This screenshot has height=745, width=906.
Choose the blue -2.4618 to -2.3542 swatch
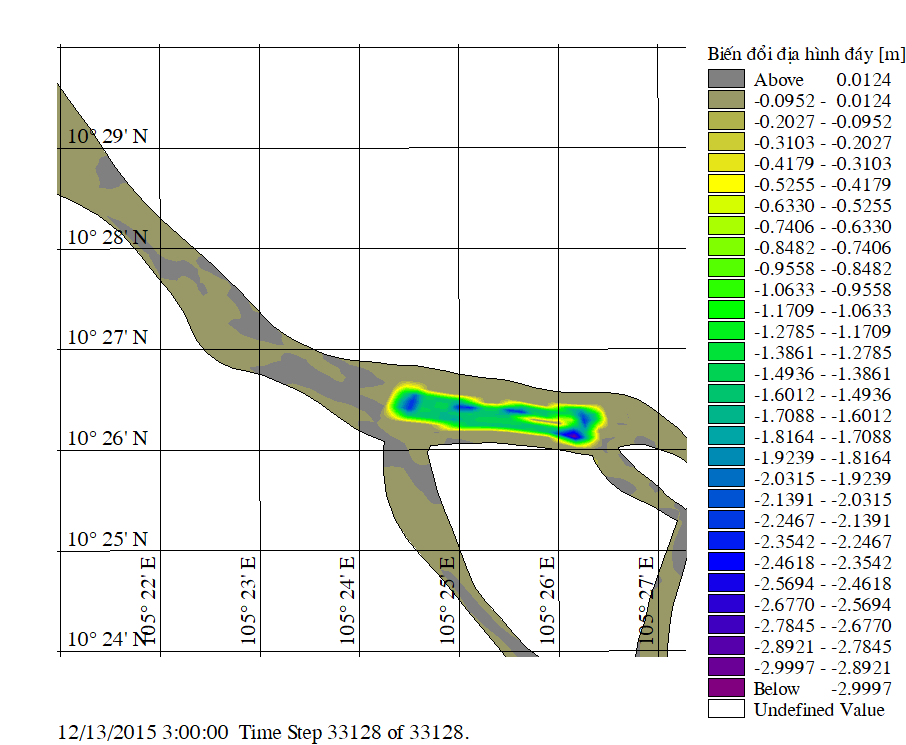[726, 562]
